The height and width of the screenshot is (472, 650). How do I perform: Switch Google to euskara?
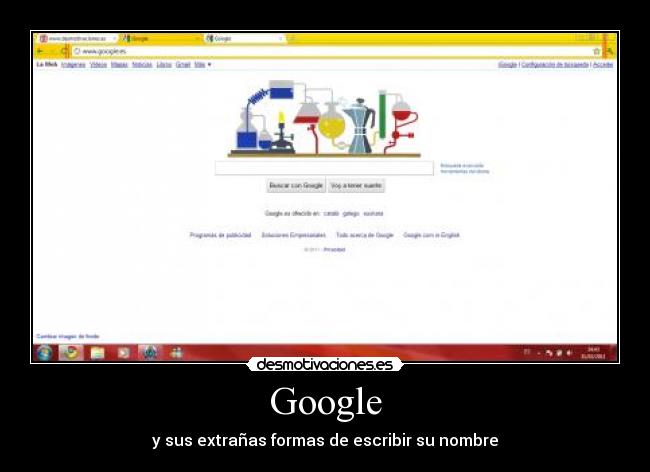pyautogui.click(x=373, y=213)
